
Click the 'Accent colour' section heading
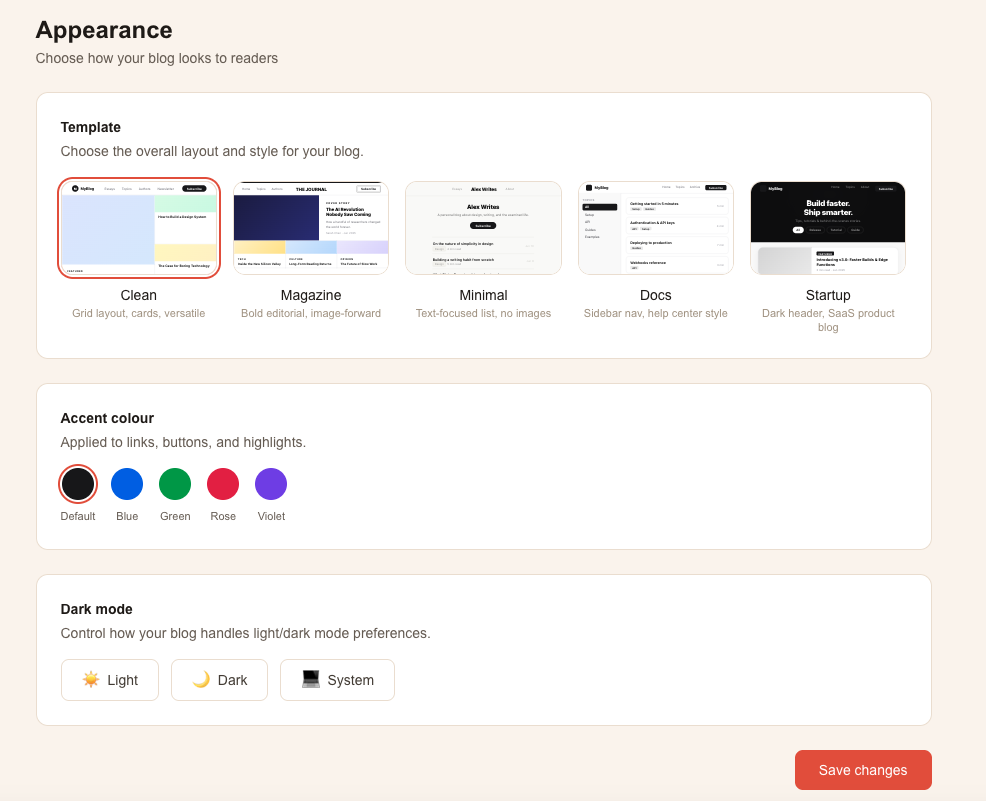pos(108,418)
